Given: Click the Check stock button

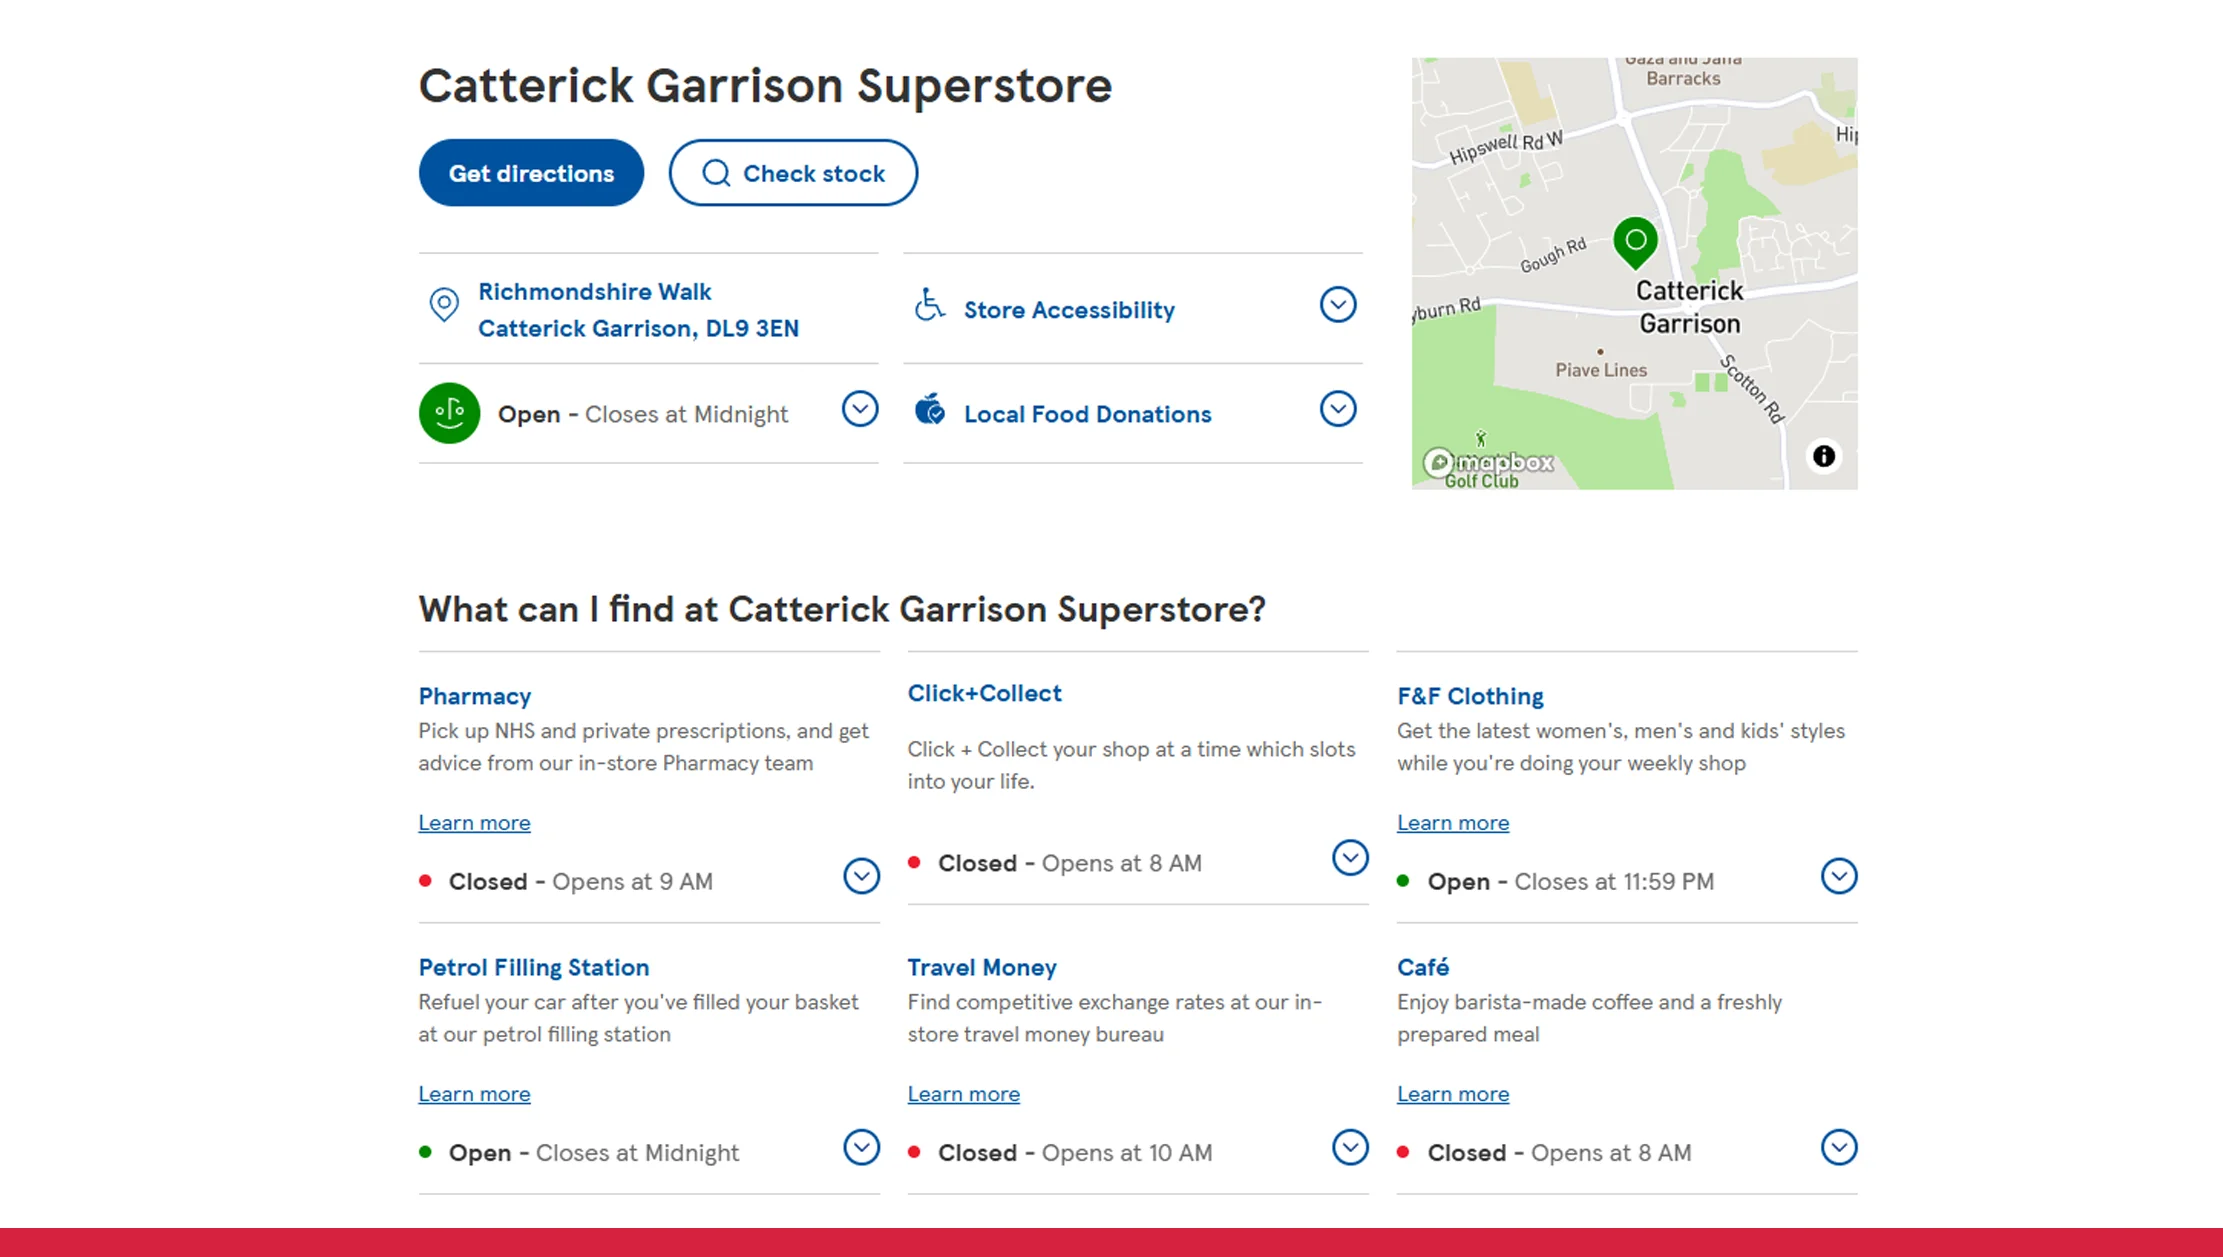Looking at the screenshot, I should point(792,173).
